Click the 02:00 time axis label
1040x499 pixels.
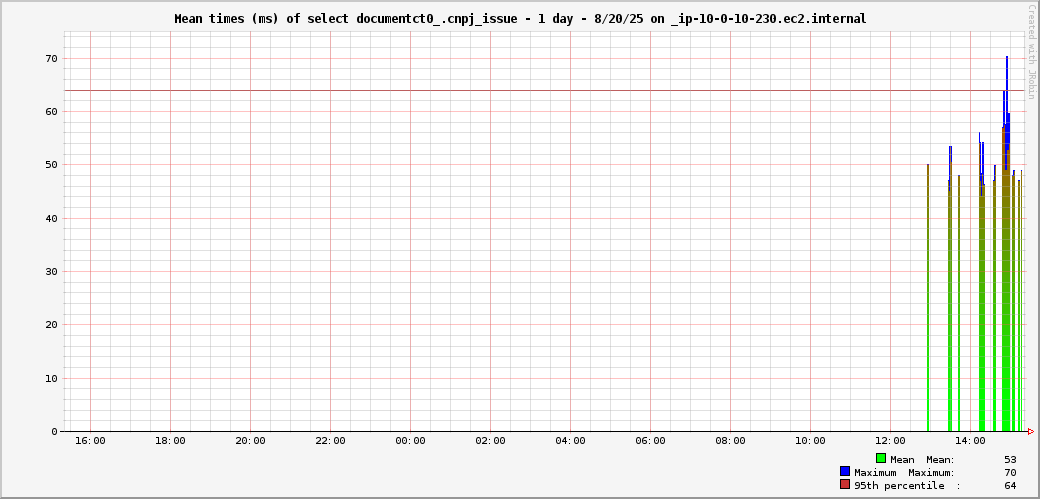pos(490,441)
